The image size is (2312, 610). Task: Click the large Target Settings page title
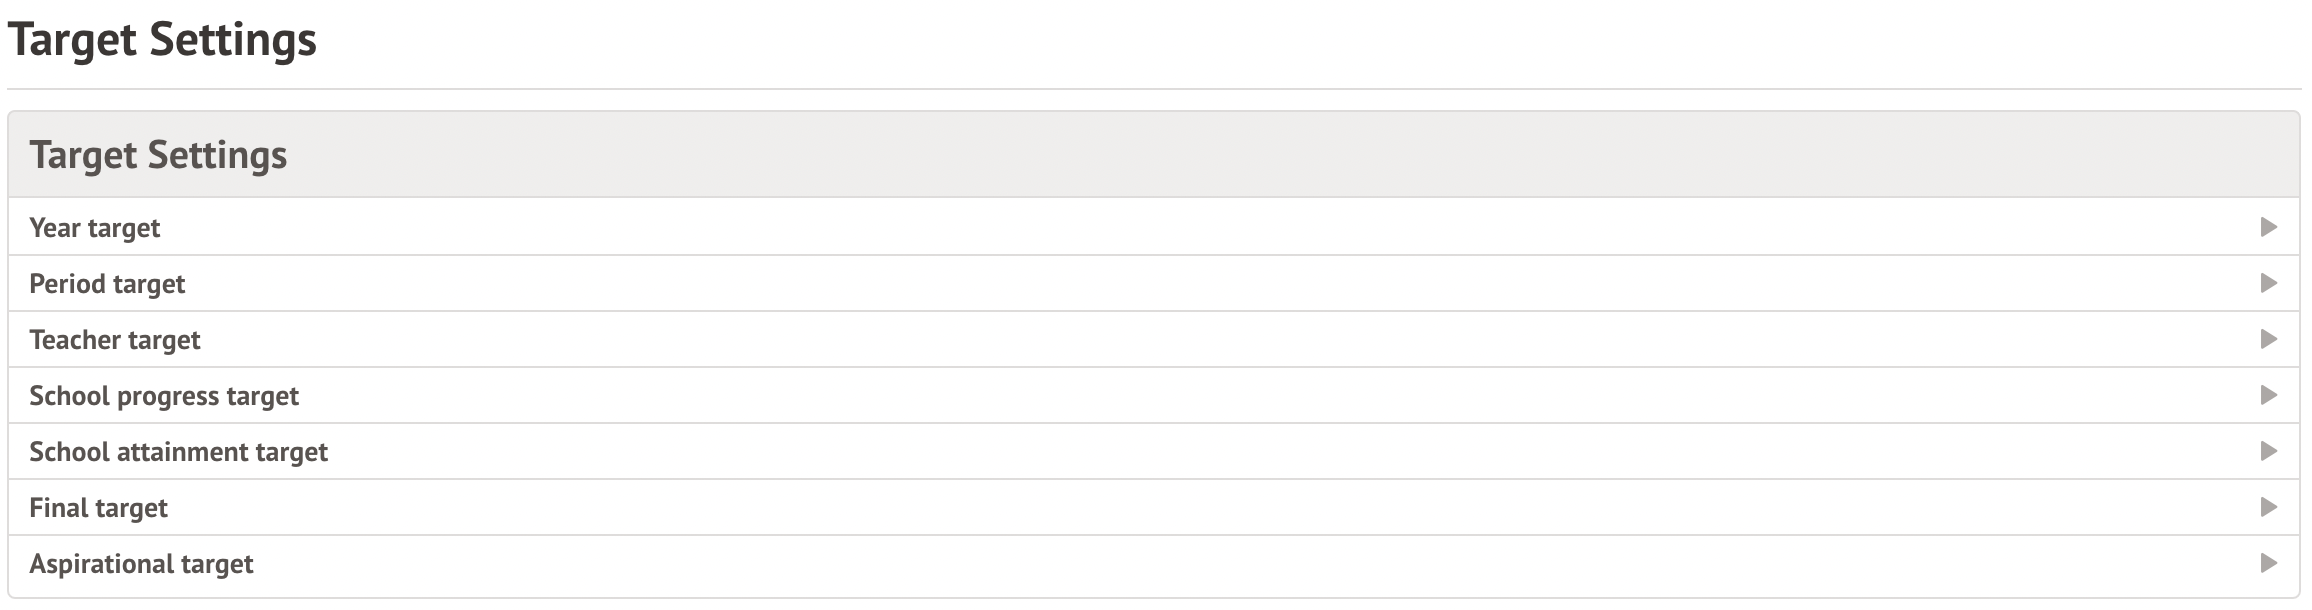point(162,40)
